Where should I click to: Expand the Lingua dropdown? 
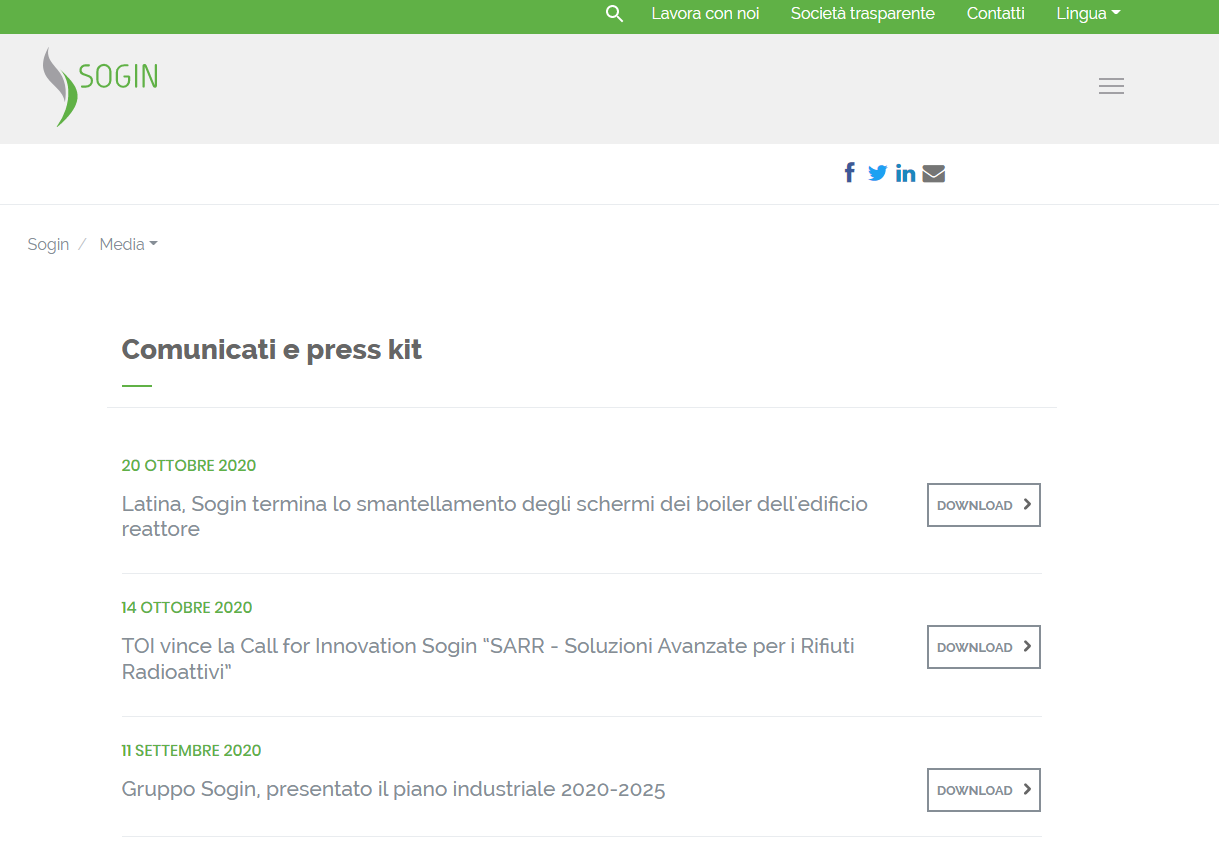[1088, 14]
